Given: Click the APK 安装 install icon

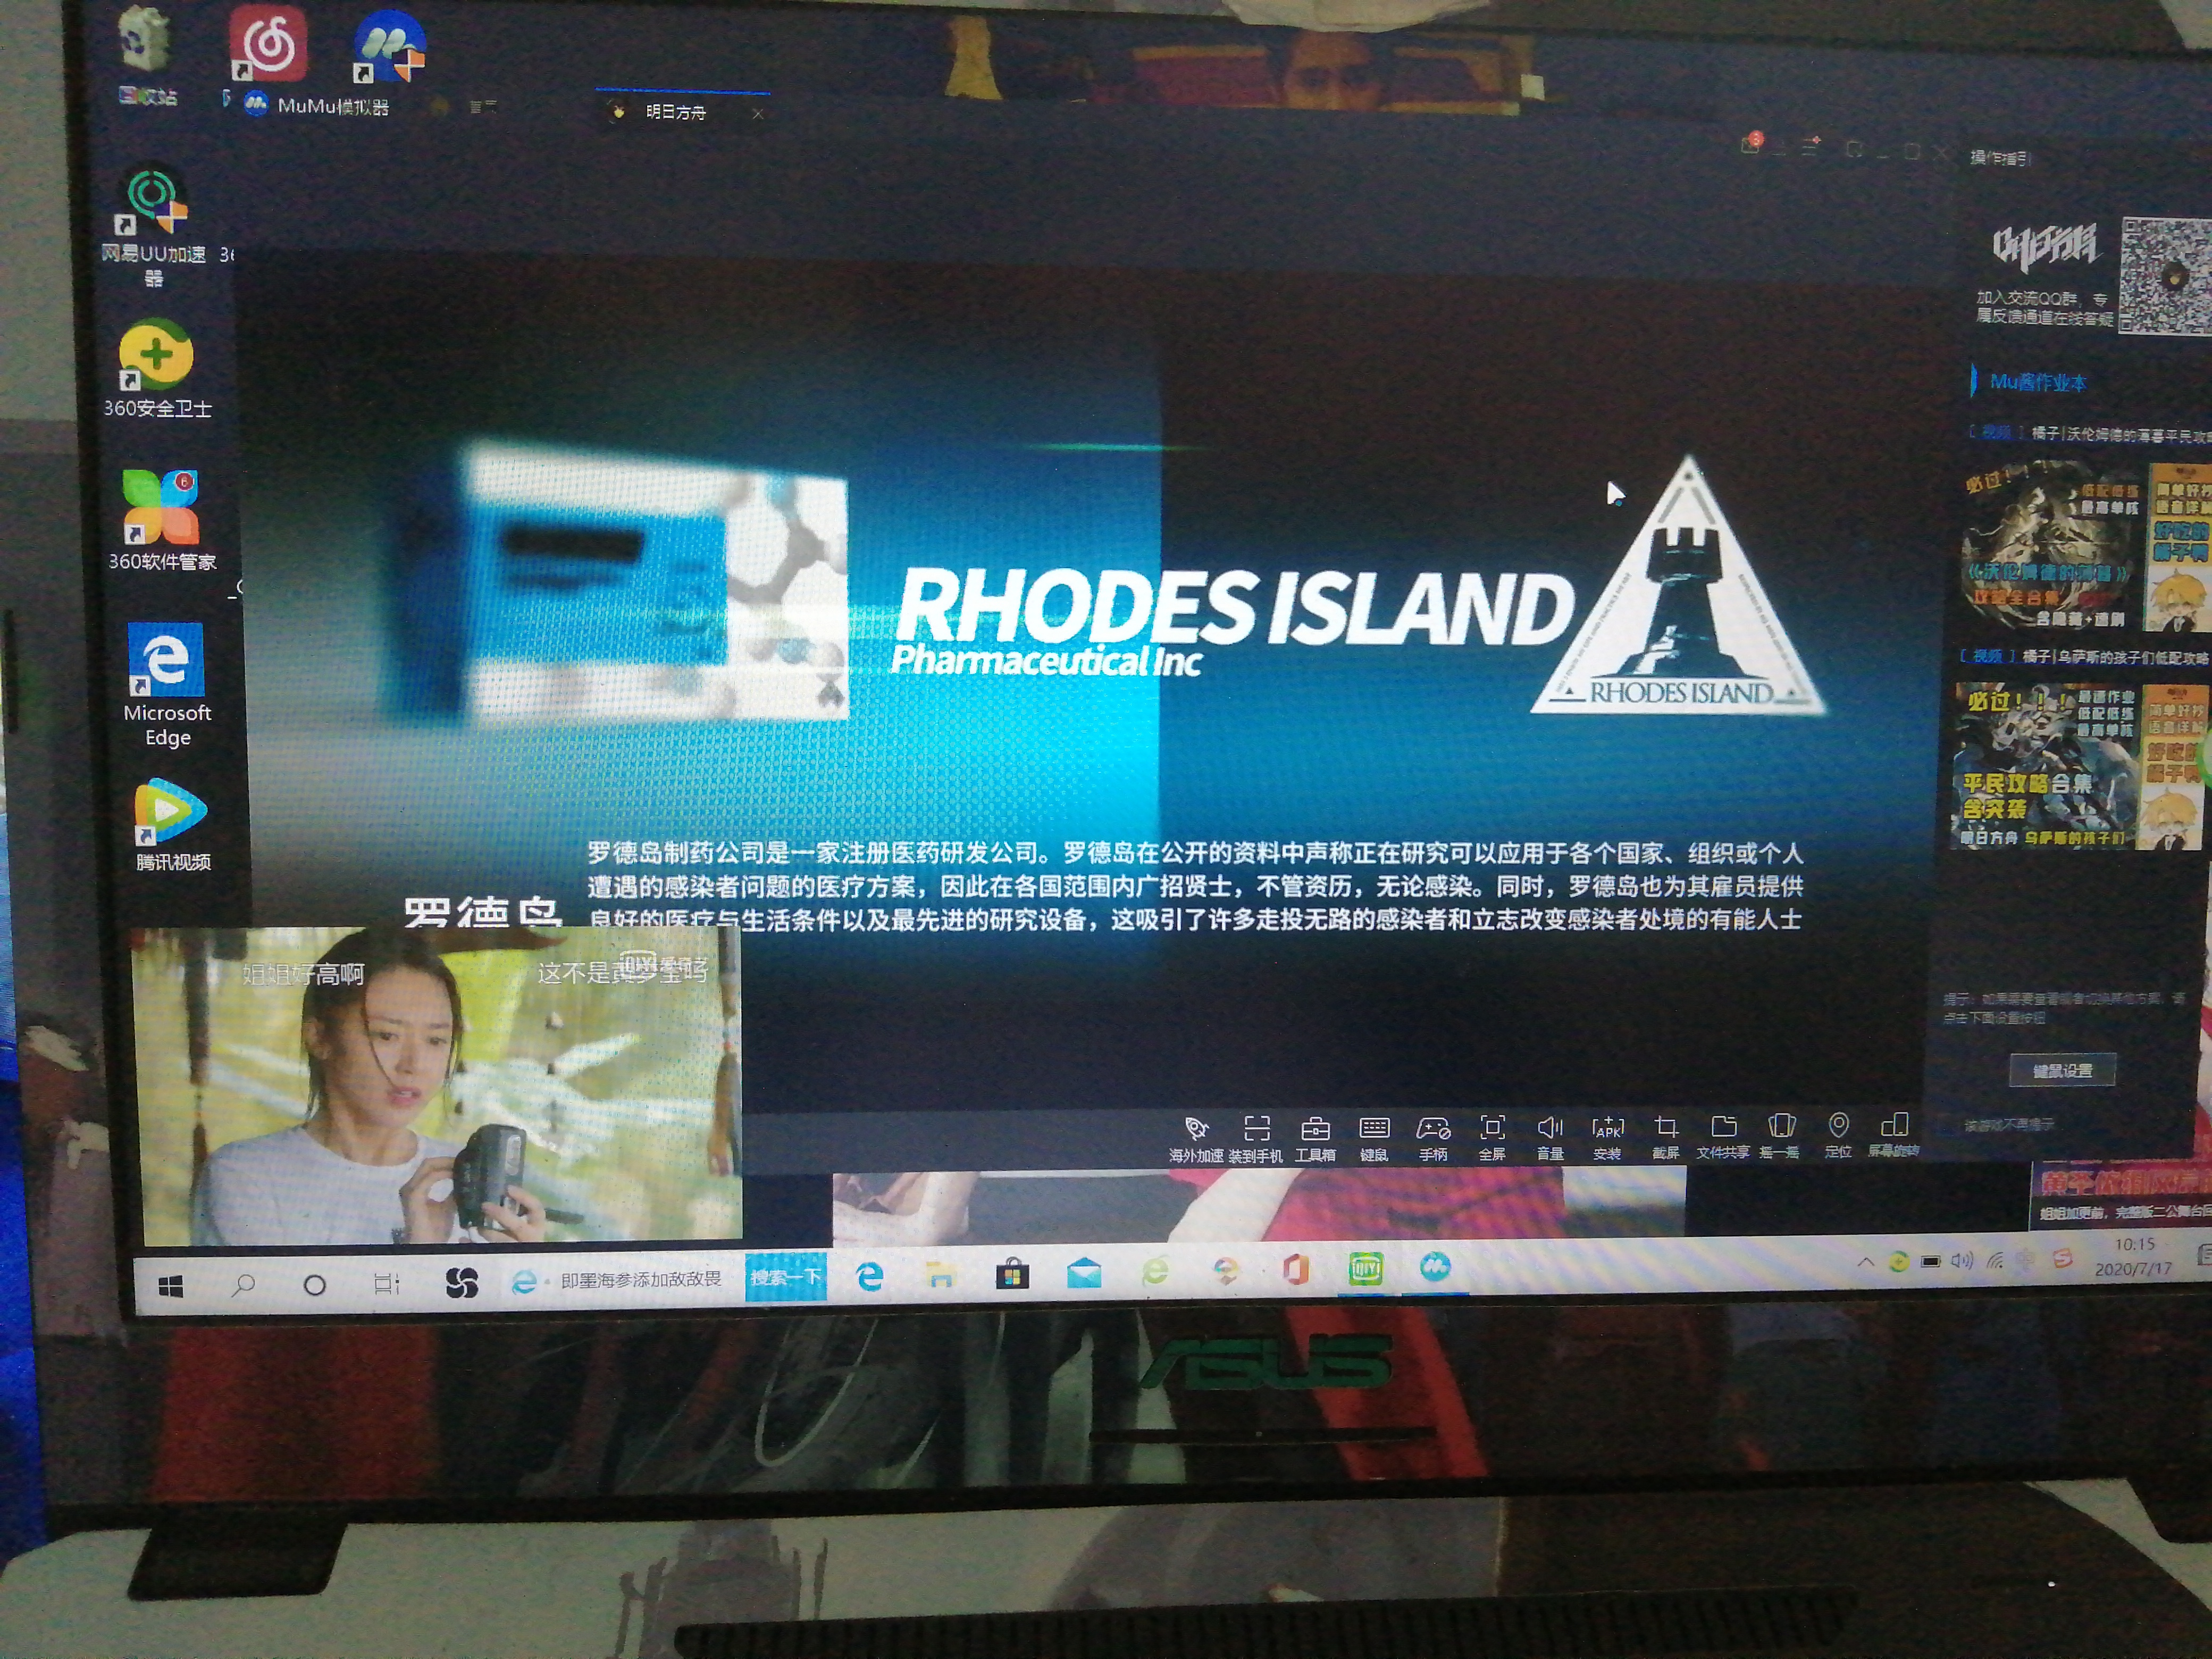Looking at the screenshot, I should [1607, 1138].
